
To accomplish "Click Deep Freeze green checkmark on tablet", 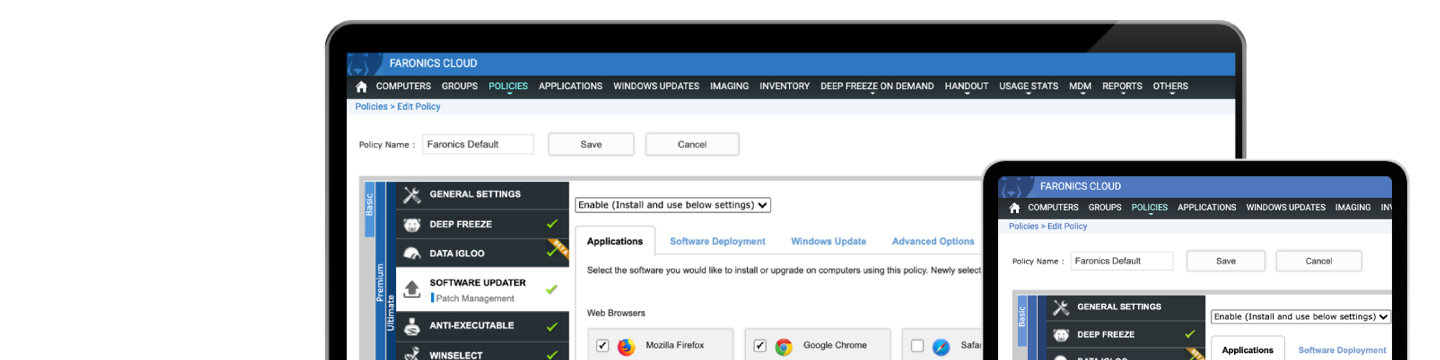I will pos(1190,335).
